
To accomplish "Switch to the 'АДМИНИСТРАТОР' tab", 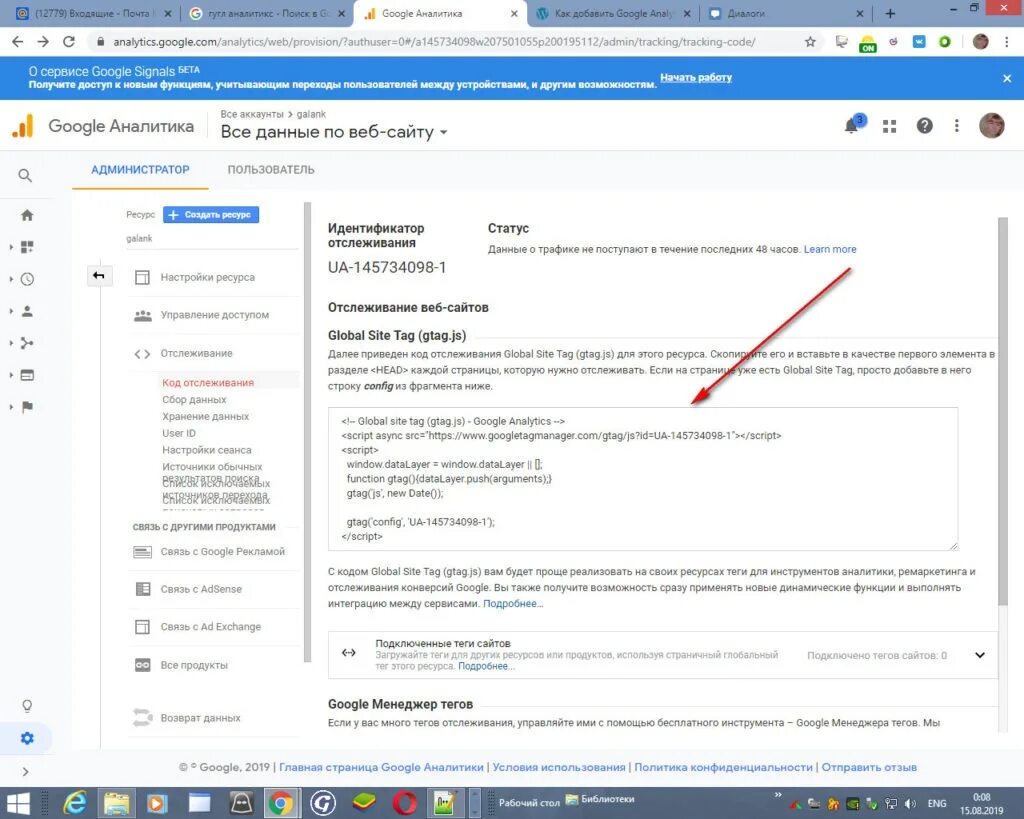I will pos(140,170).
